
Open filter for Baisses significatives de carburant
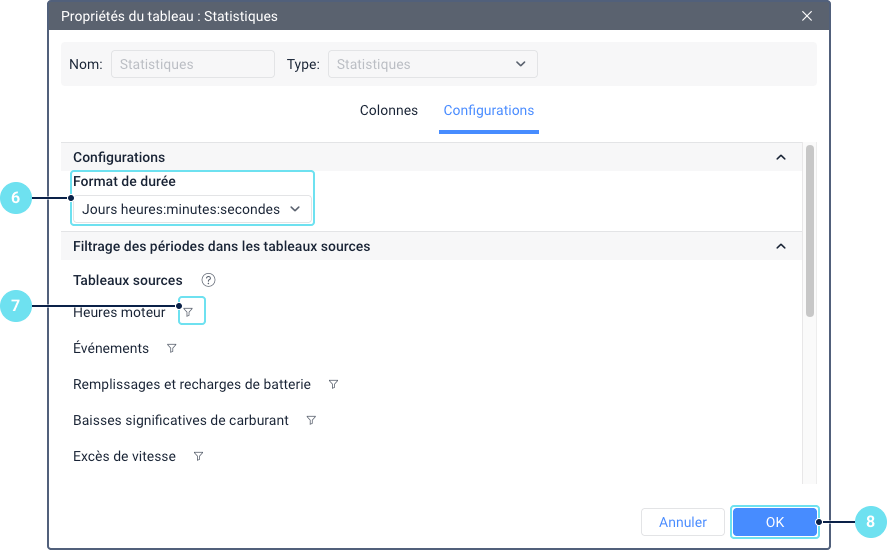(311, 420)
